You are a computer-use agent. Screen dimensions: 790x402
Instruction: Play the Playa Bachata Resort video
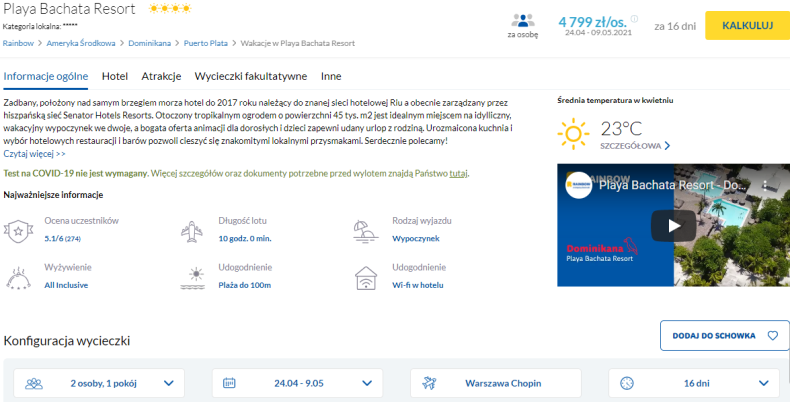pos(674,226)
